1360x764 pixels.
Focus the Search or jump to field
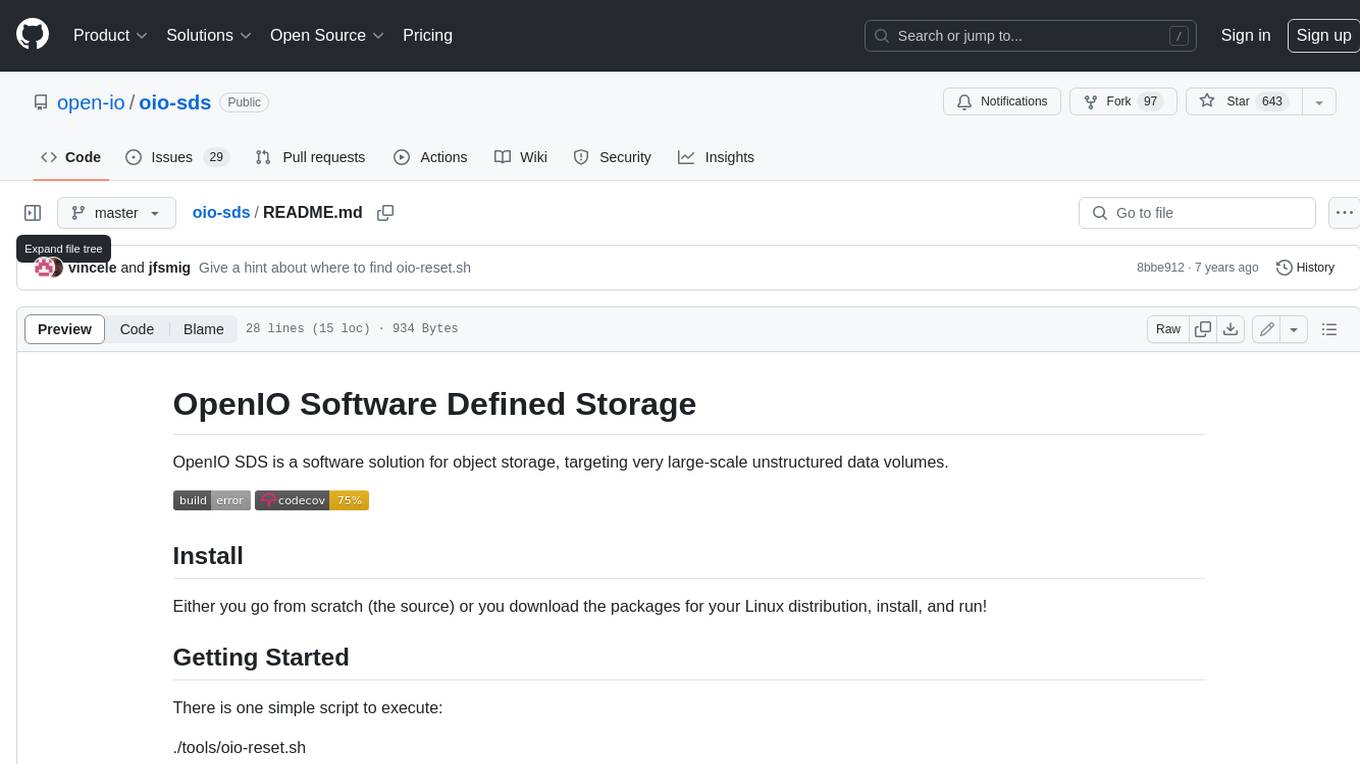pos(1030,36)
